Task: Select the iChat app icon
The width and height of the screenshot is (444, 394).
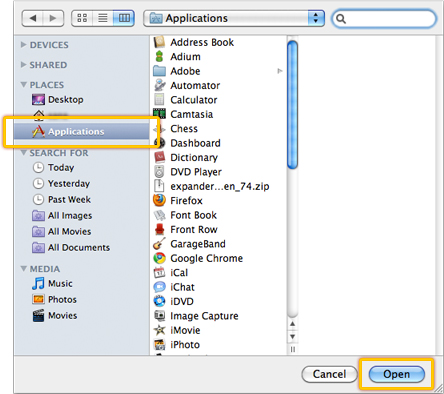Action: tap(159, 287)
